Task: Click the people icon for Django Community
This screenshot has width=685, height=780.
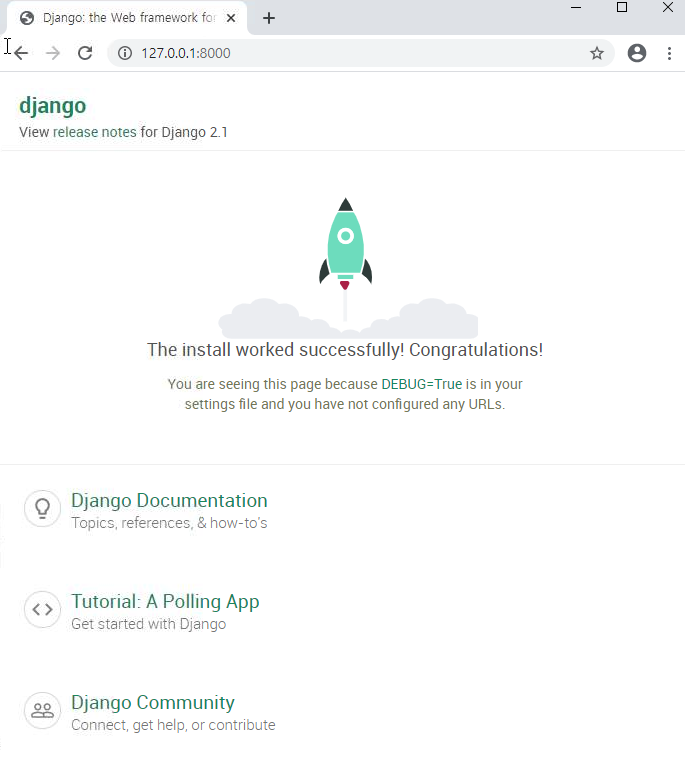Action: pyautogui.click(x=42, y=710)
